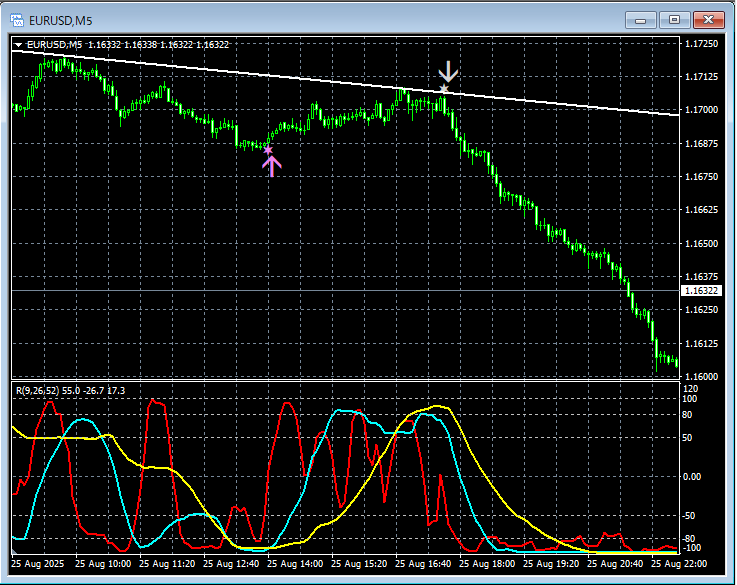737x585 pixels.
Task: Select the pink star marker on chart
Action: (x=267, y=150)
